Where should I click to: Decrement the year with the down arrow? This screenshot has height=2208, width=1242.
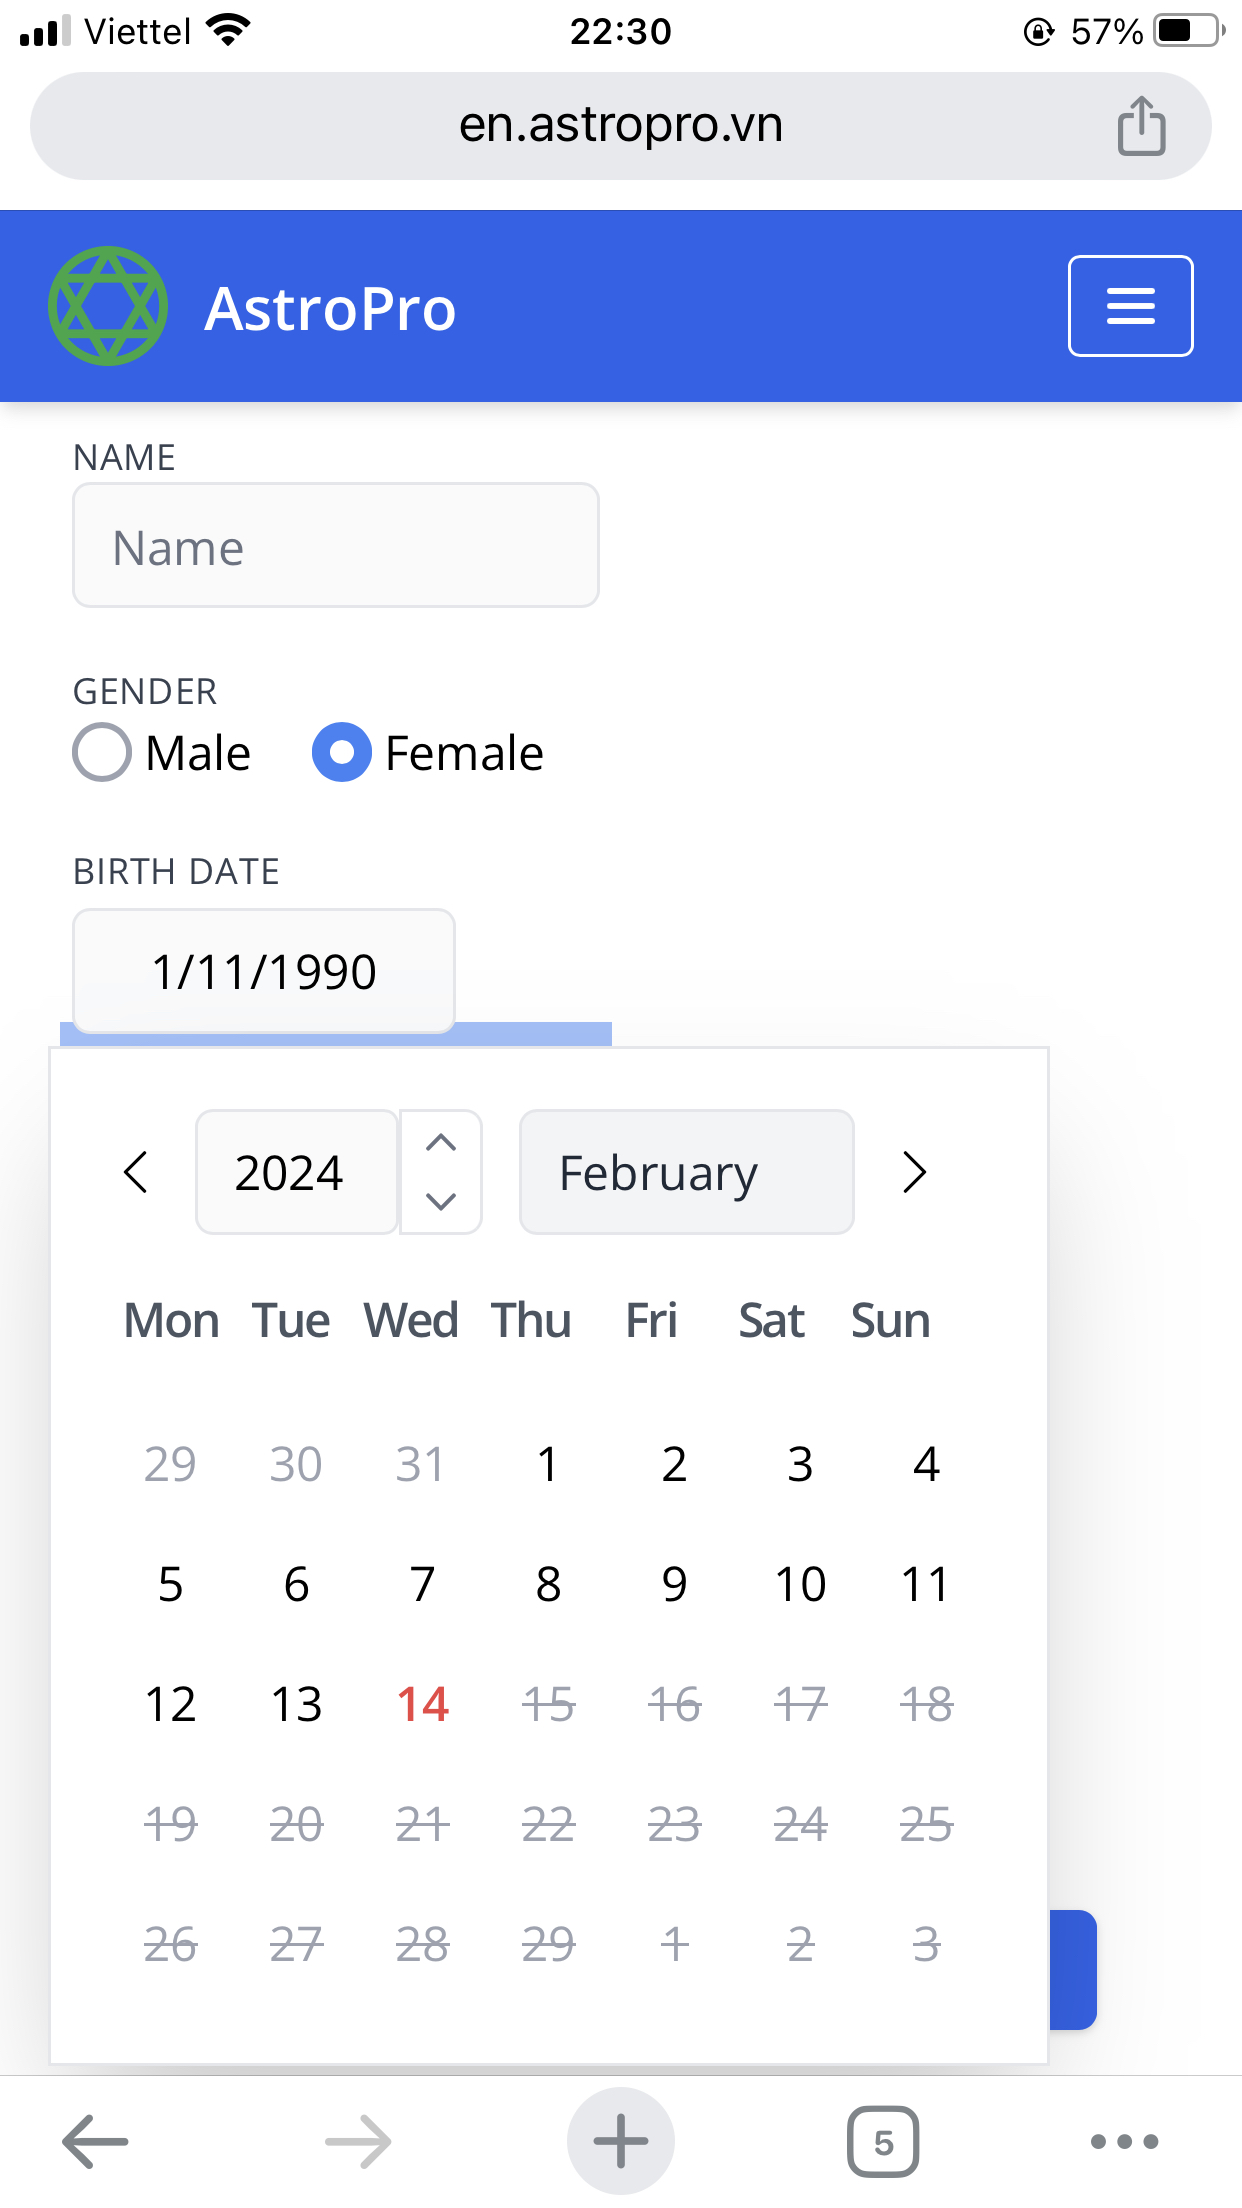pos(440,1203)
